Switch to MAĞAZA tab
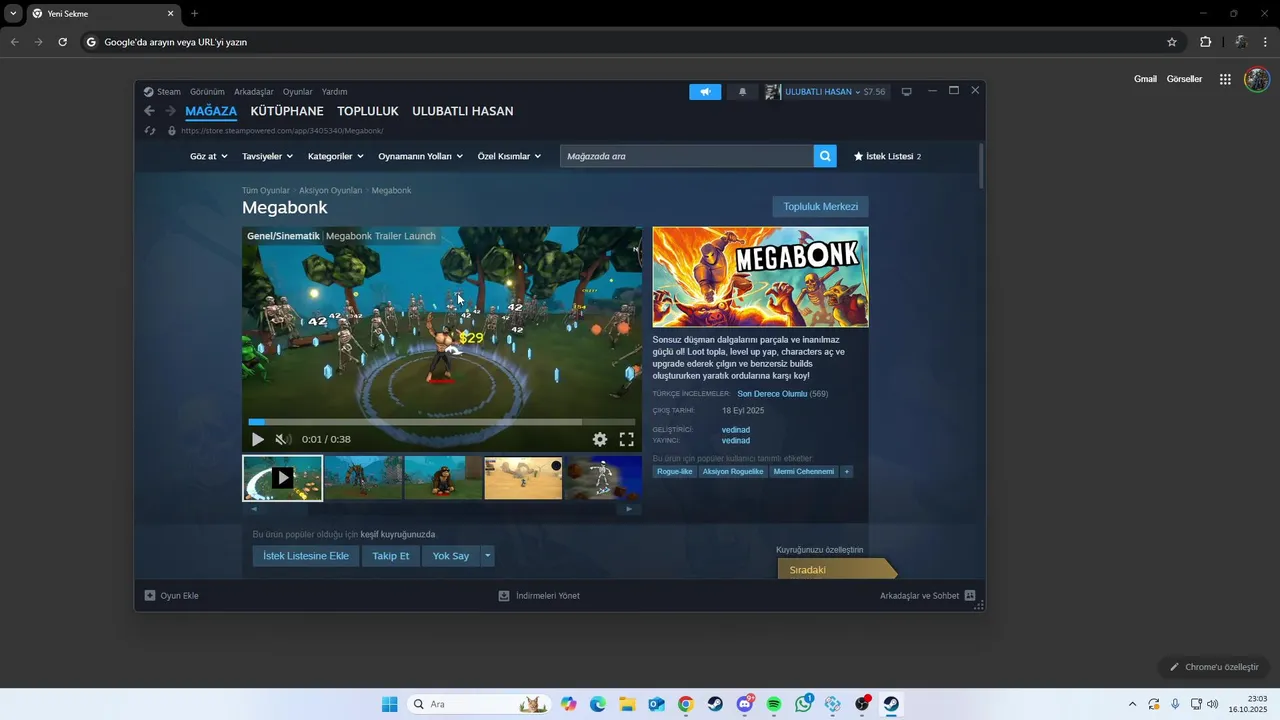The width and height of the screenshot is (1280, 720). (x=211, y=111)
